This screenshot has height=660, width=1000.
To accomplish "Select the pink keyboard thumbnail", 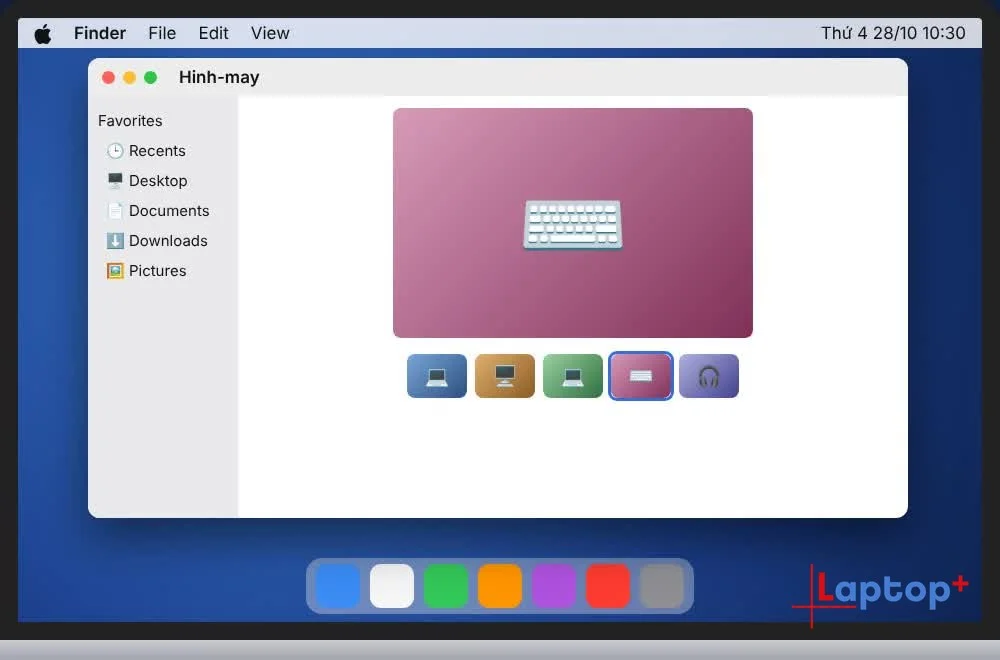I will 641,376.
